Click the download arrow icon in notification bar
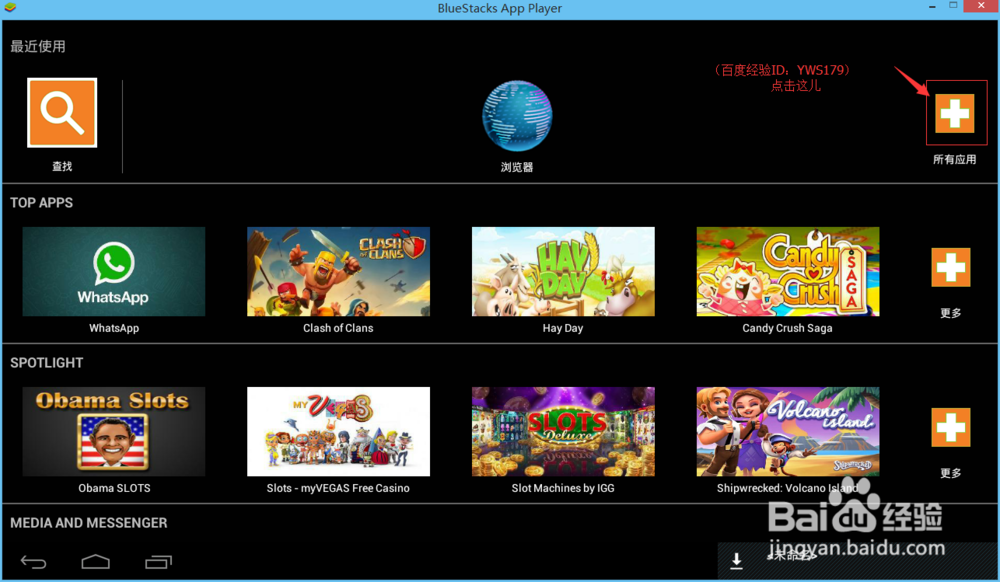The width and height of the screenshot is (1000, 582). tap(737, 560)
